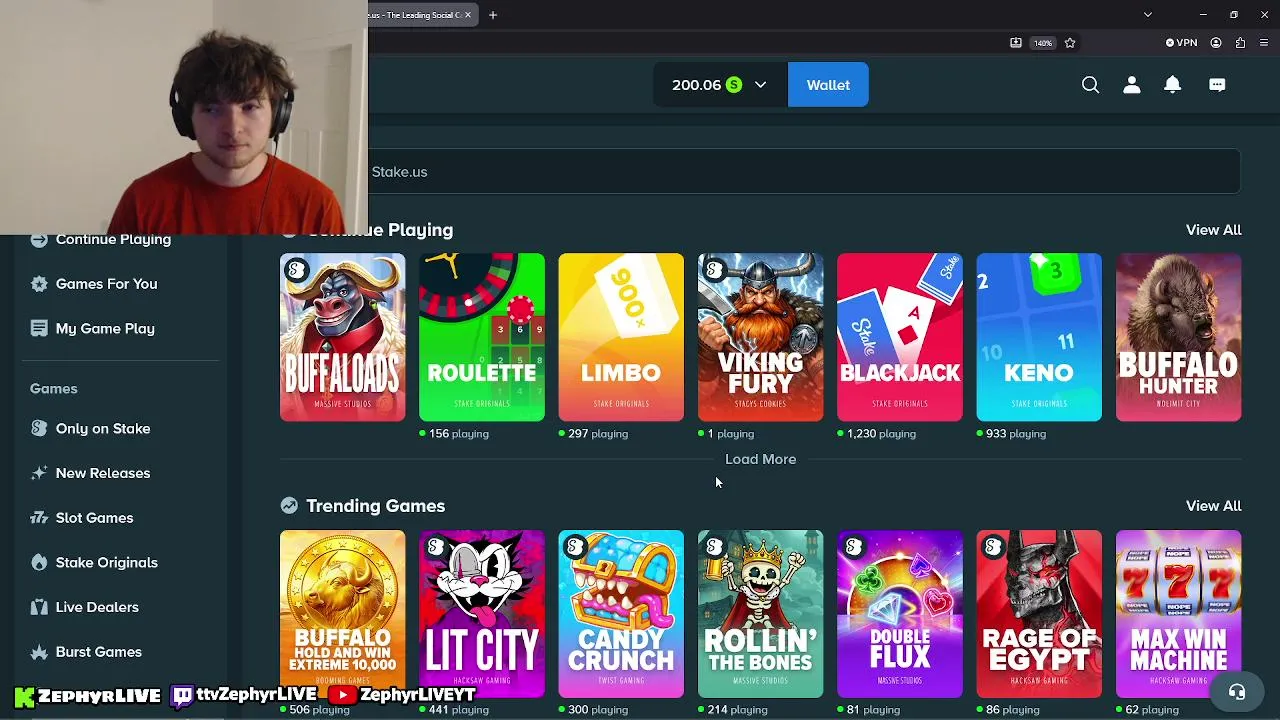Viewport: 1280px width, 720px height.
Task: Click the green coin currency icon
Action: click(x=734, y=85)
